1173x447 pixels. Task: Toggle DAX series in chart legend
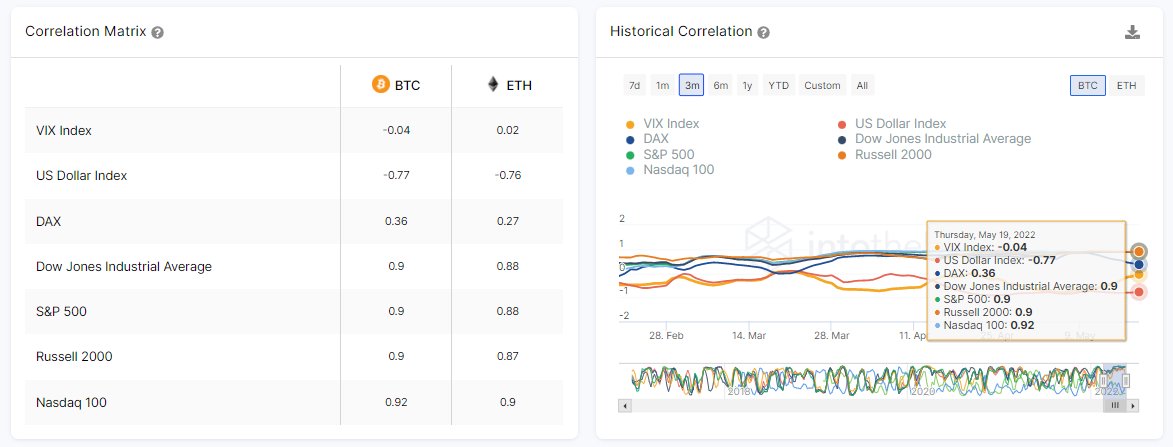pyautogui.click(x=647, y=139)
